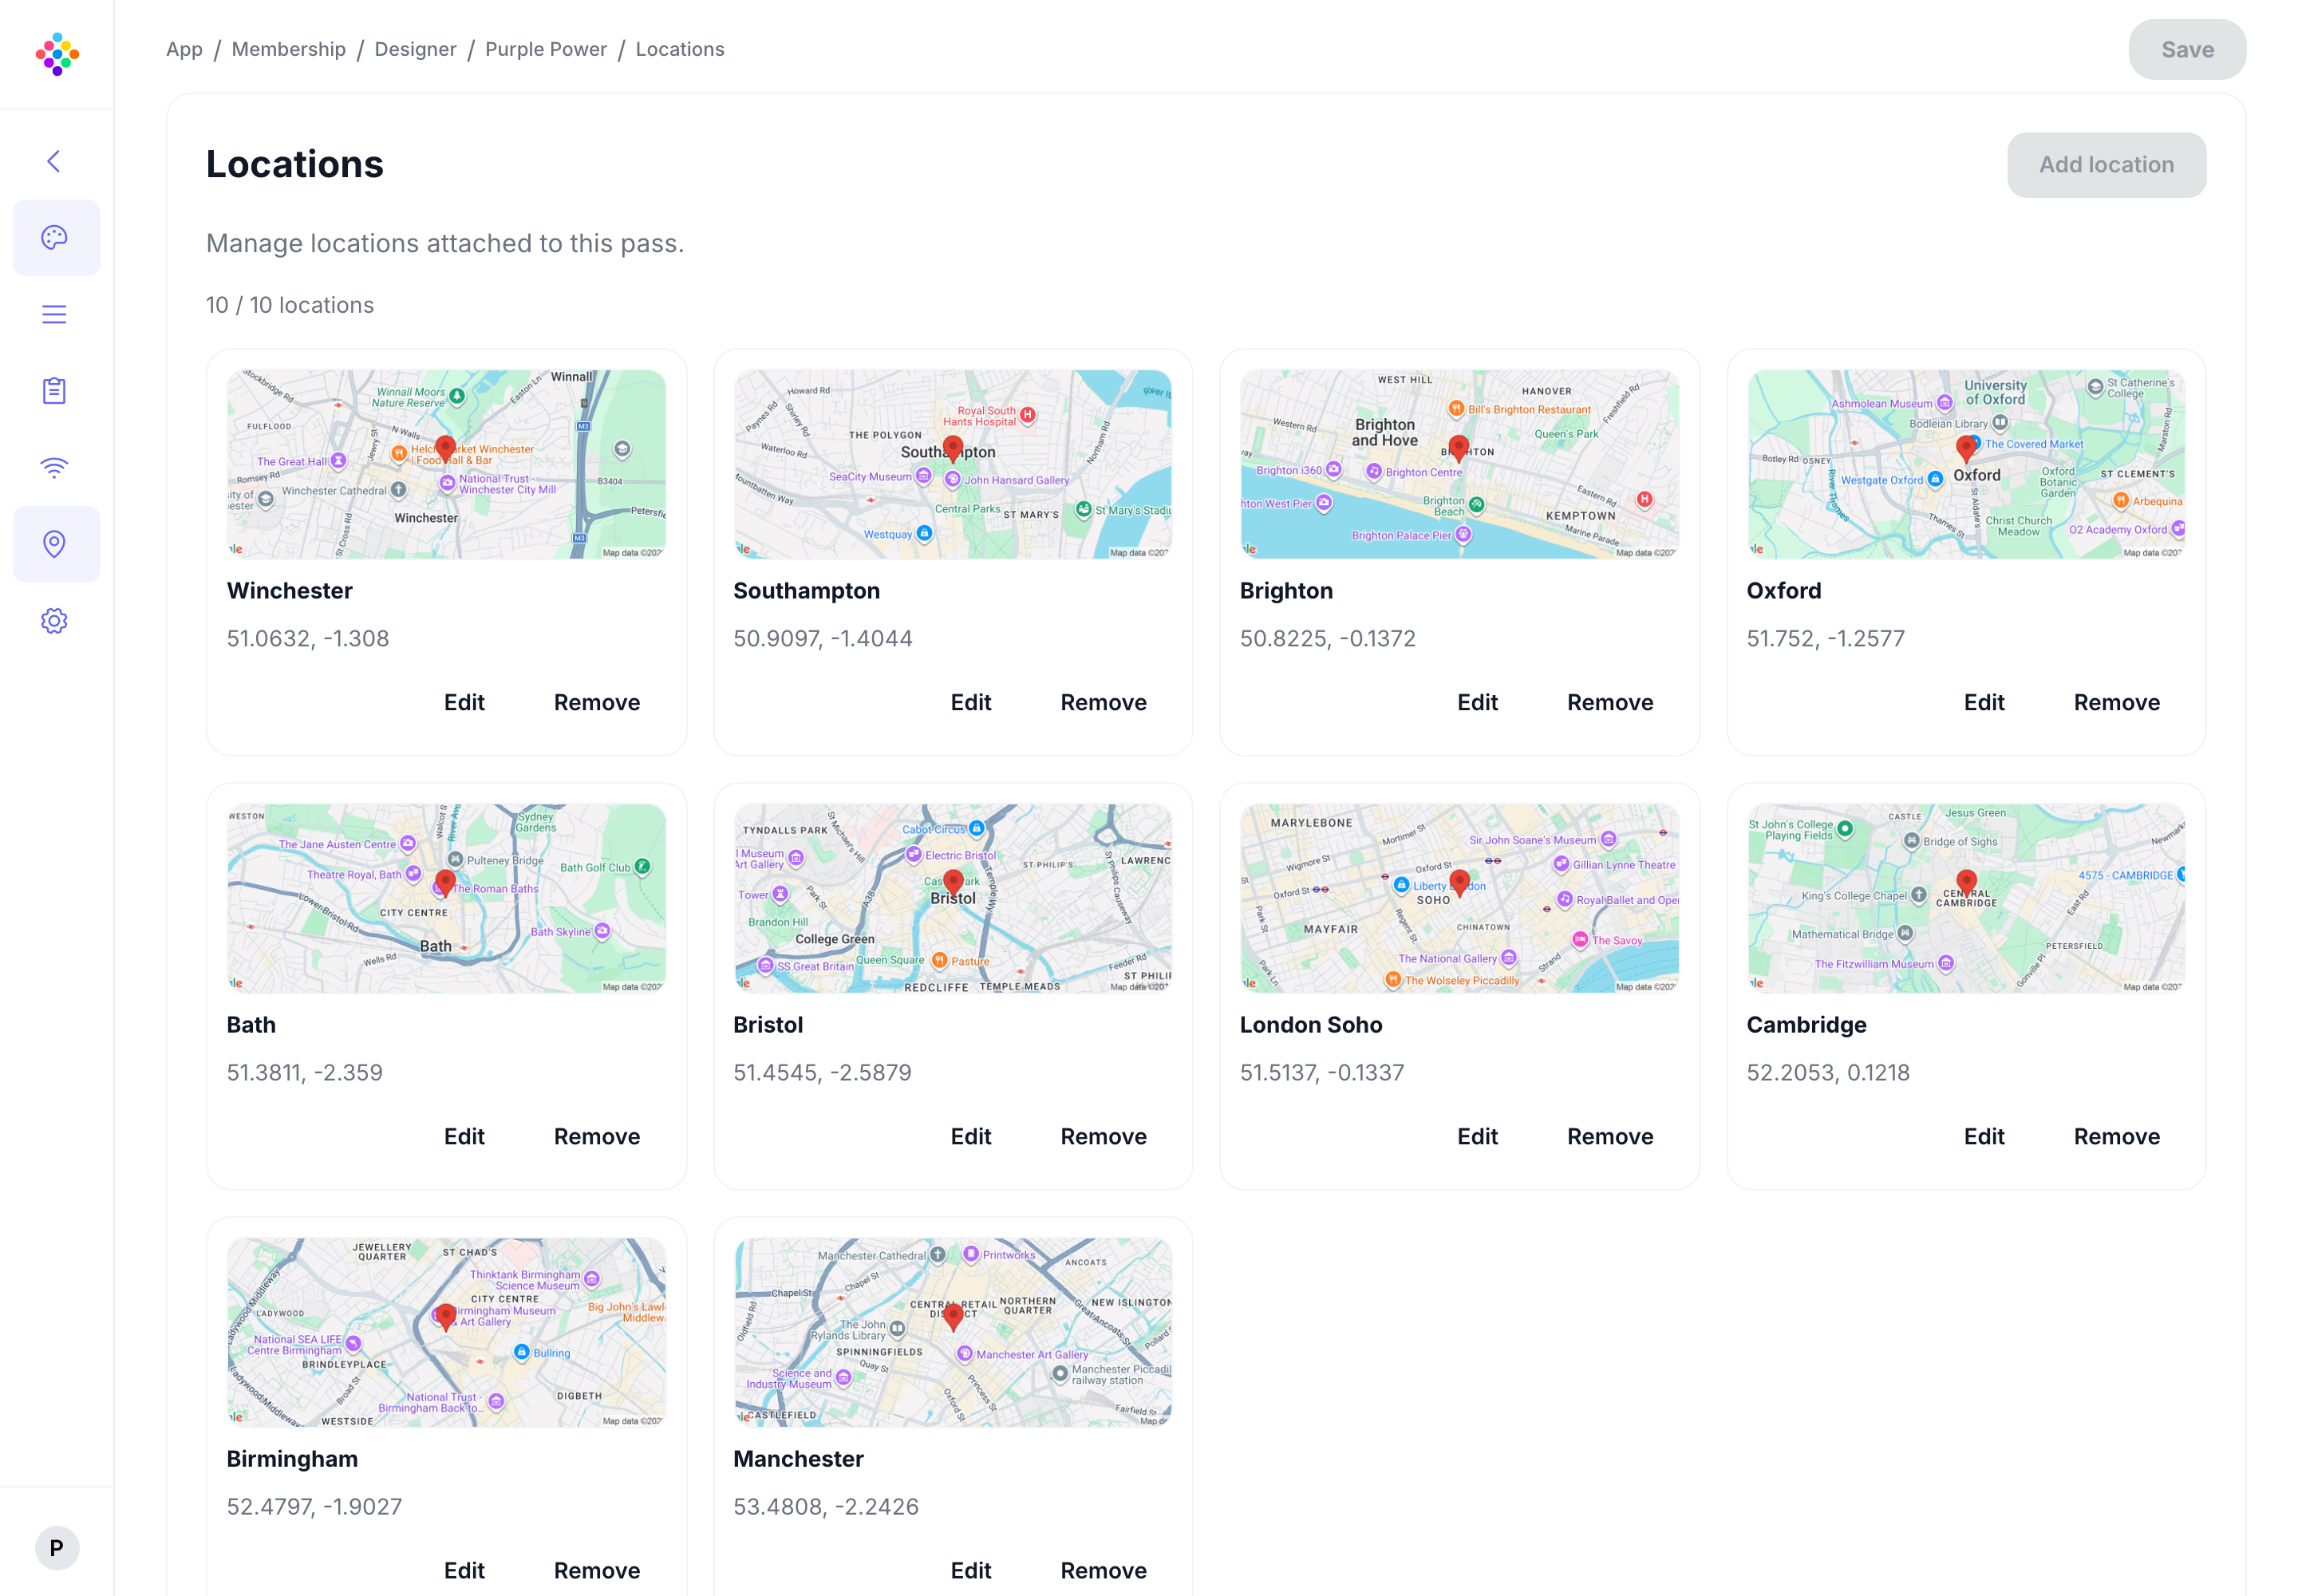Open the Brighton map thumbnail

click(x=1459, y=464)
